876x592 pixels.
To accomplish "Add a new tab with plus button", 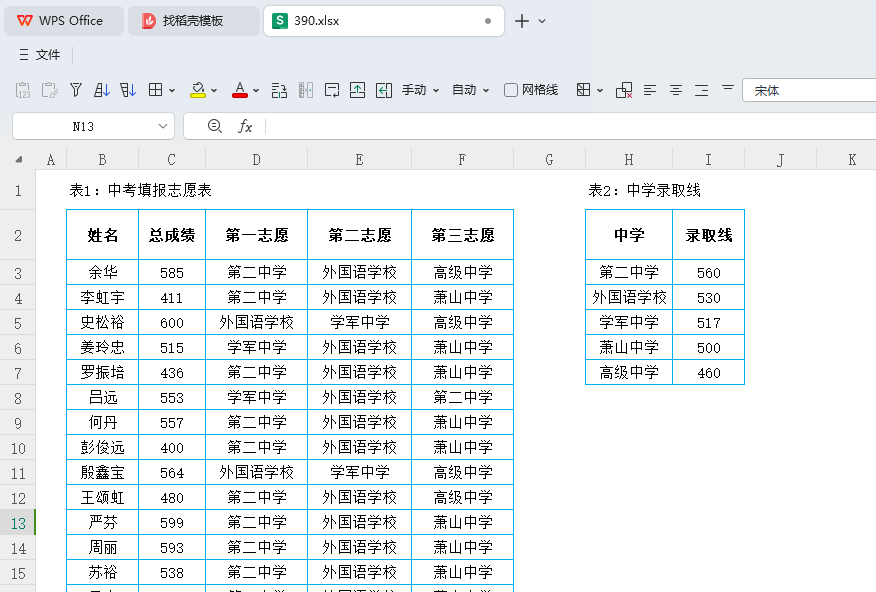I will point(522,21).
